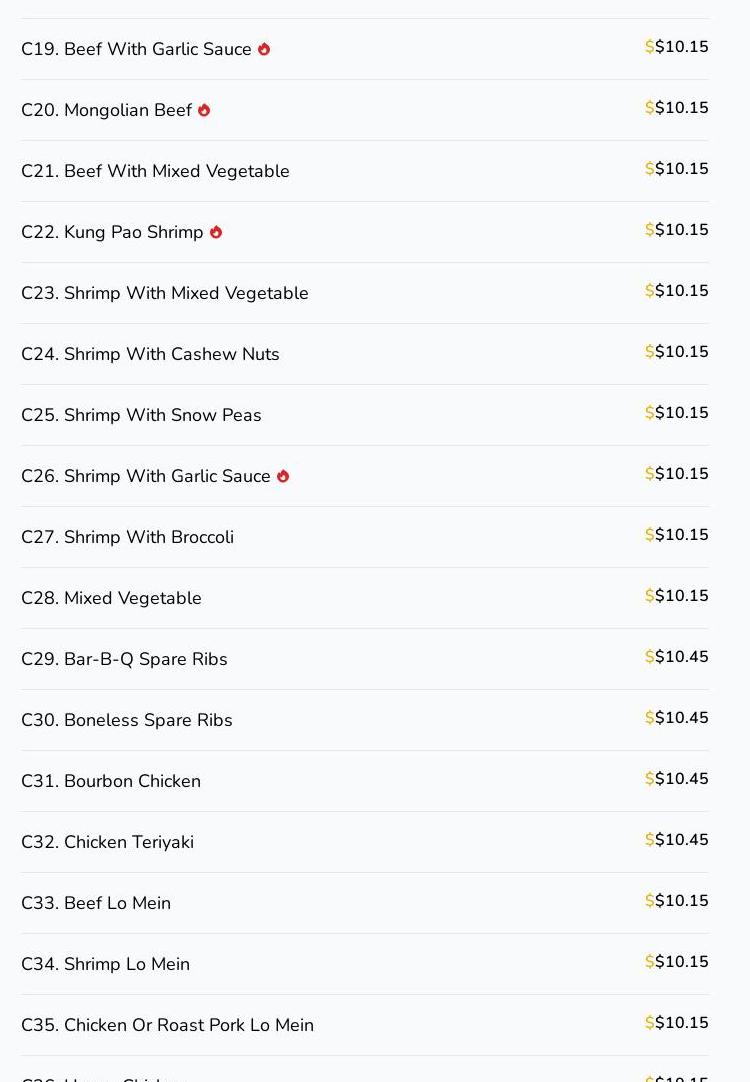The height and width of the screenshot is (1082, 750).
Task: Click spicy flame icon beside Beef With Garlic Sauce
Action: click(x=264, y=49)
